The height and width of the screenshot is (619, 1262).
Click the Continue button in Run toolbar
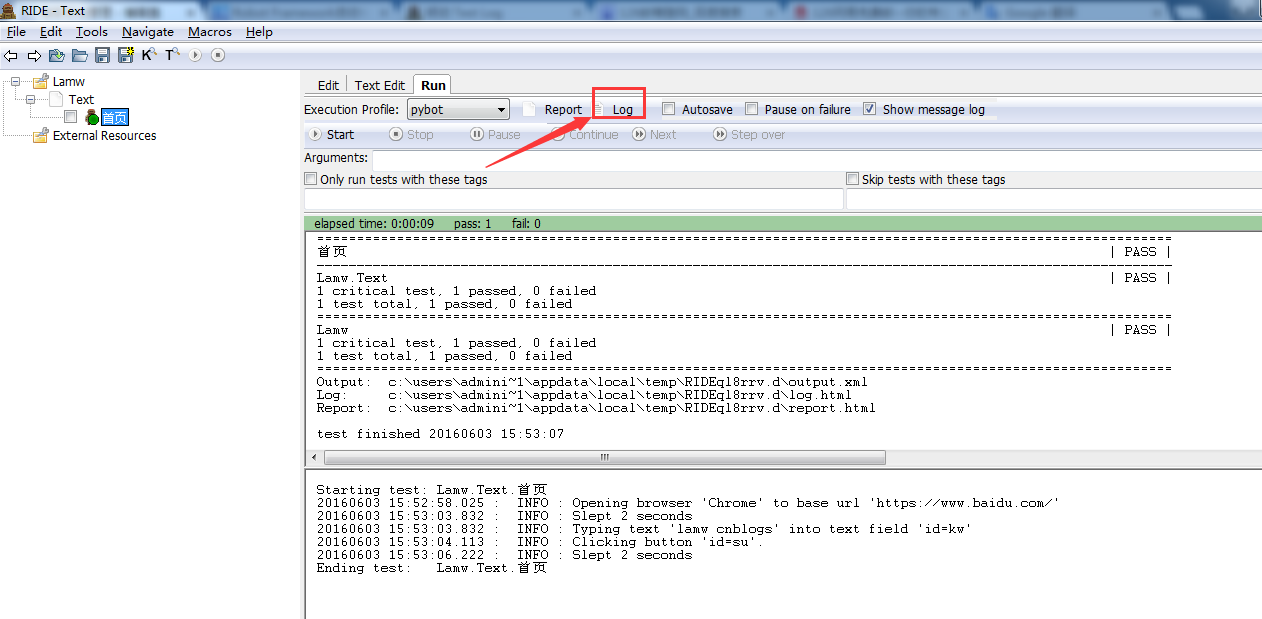[x=585, y=135]
